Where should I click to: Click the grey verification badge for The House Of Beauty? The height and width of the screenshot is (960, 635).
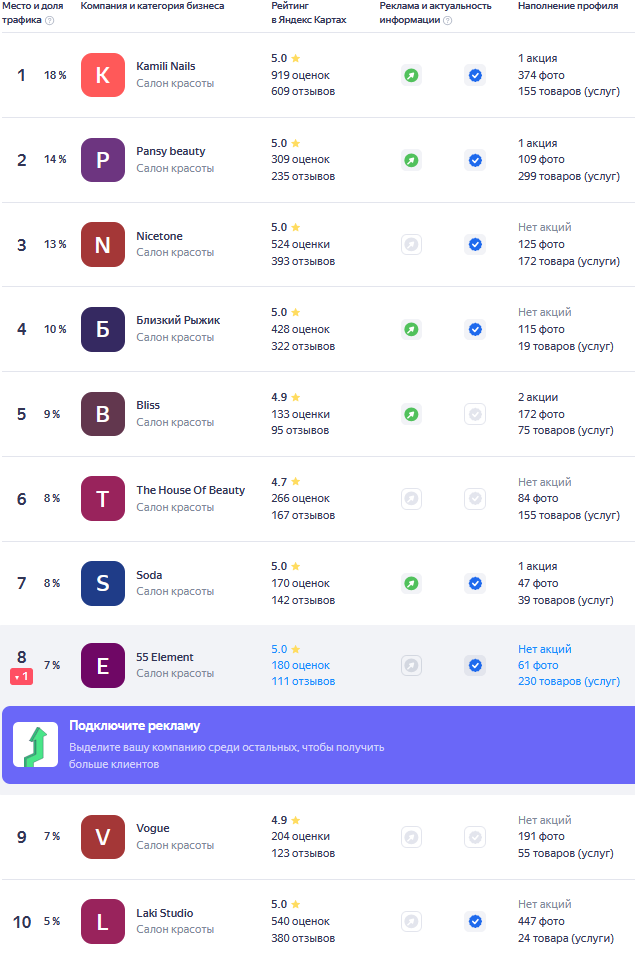475,499
